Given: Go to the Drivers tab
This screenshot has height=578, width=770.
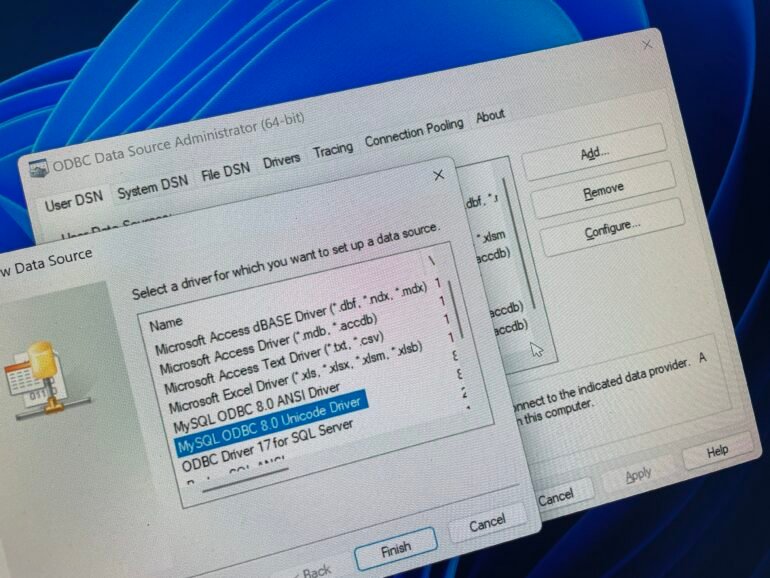Looking at the screenshot, I should pos(281,160).
